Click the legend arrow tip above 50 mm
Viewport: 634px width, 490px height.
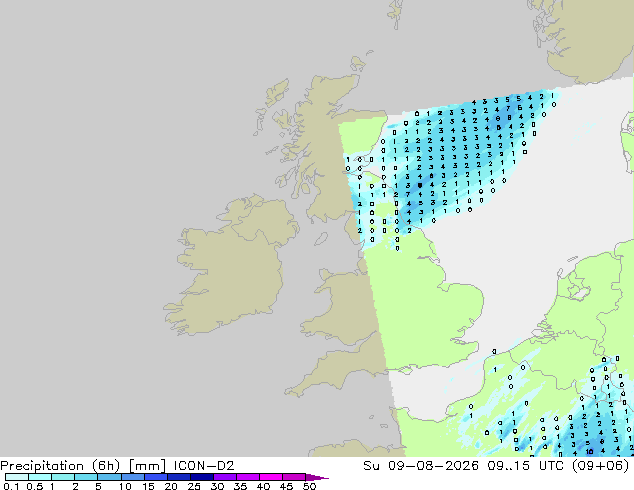point(318,477)
